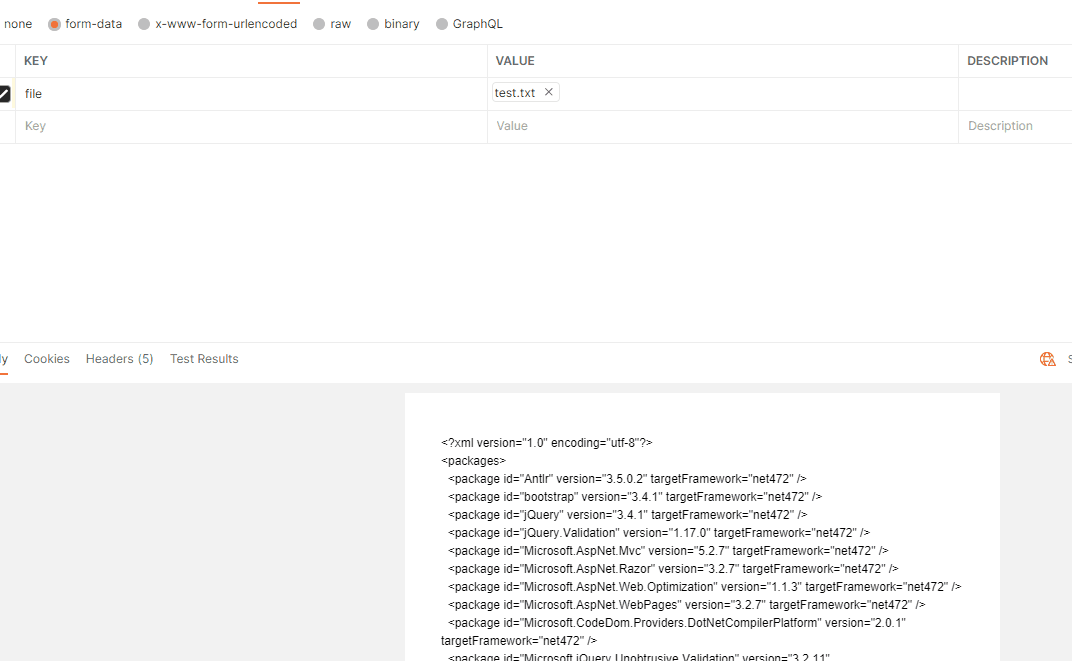
Task: Click the DESCRIPTION column header
Action: [x=1007, y=61]
